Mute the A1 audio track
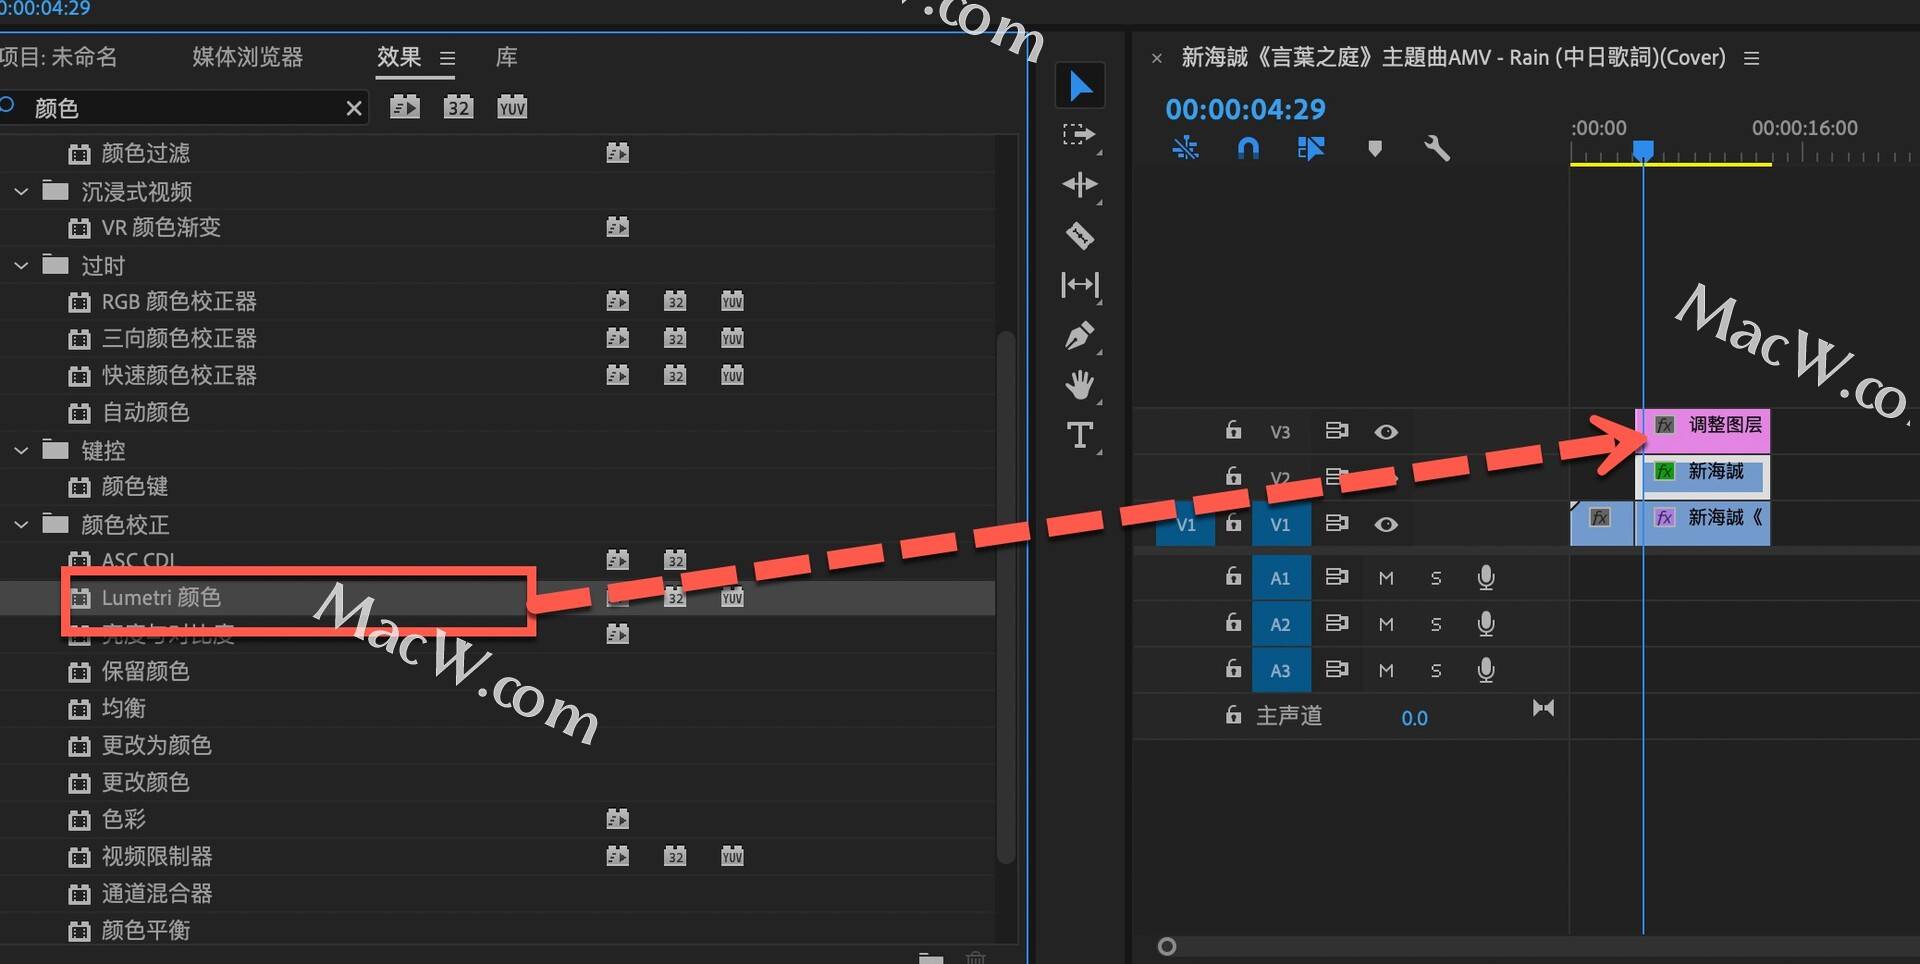This screenshot has width=1920, height=964. (x=1386, y=578)
